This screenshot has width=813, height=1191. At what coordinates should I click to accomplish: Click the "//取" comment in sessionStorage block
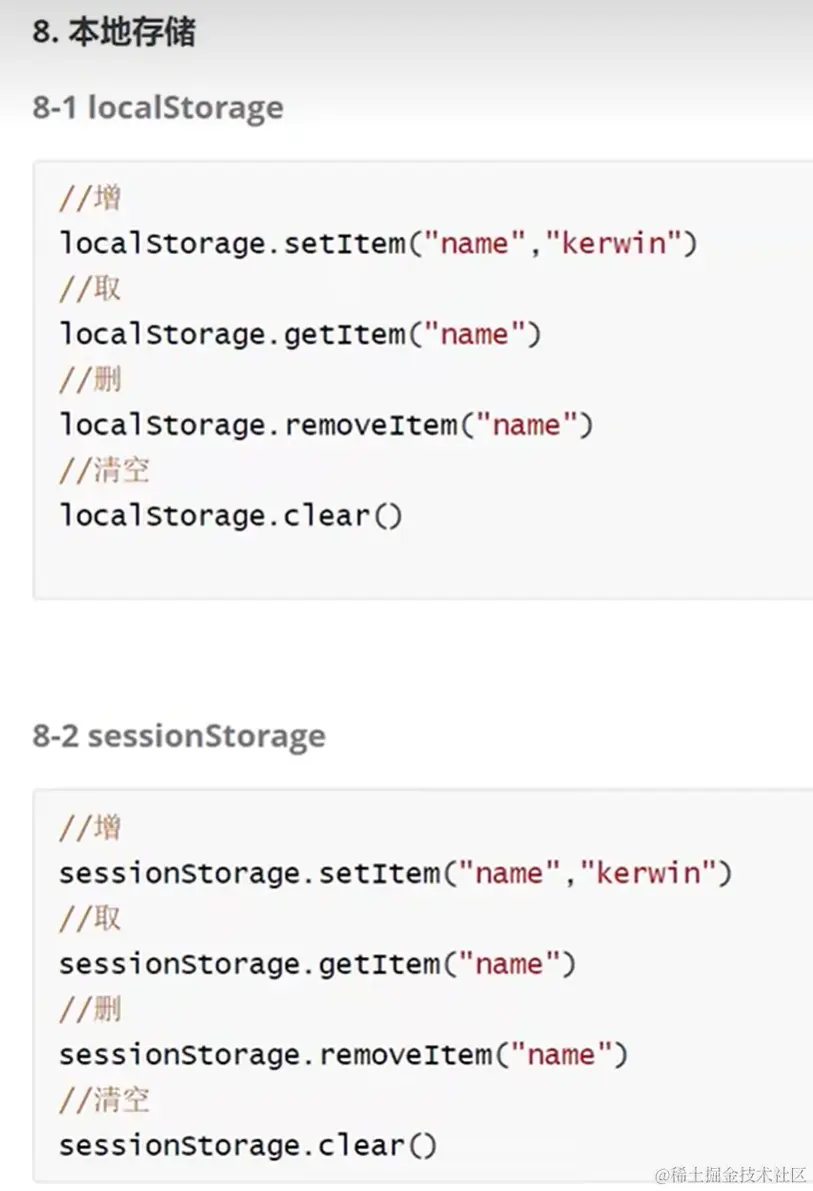pos(90,918)
